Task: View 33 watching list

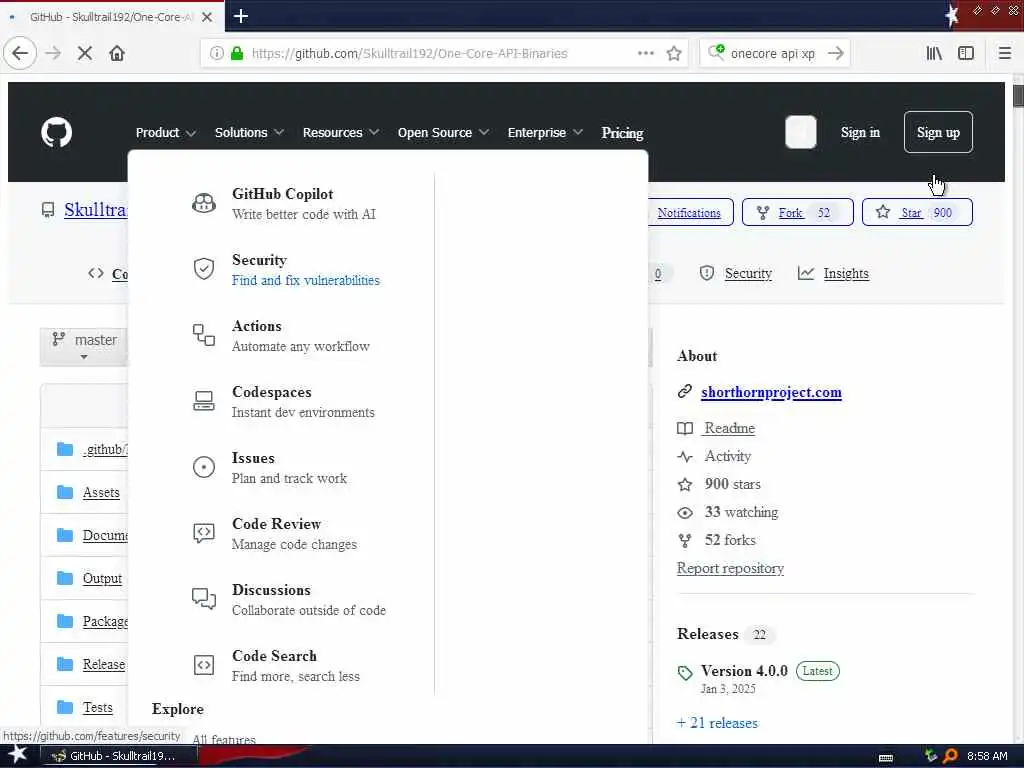Action: [x=741, y=512]
